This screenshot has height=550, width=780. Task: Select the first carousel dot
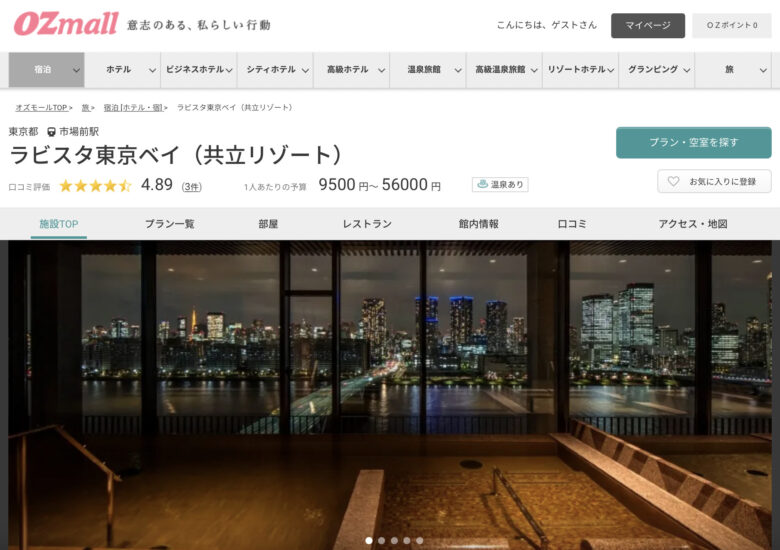click(369, 541)
